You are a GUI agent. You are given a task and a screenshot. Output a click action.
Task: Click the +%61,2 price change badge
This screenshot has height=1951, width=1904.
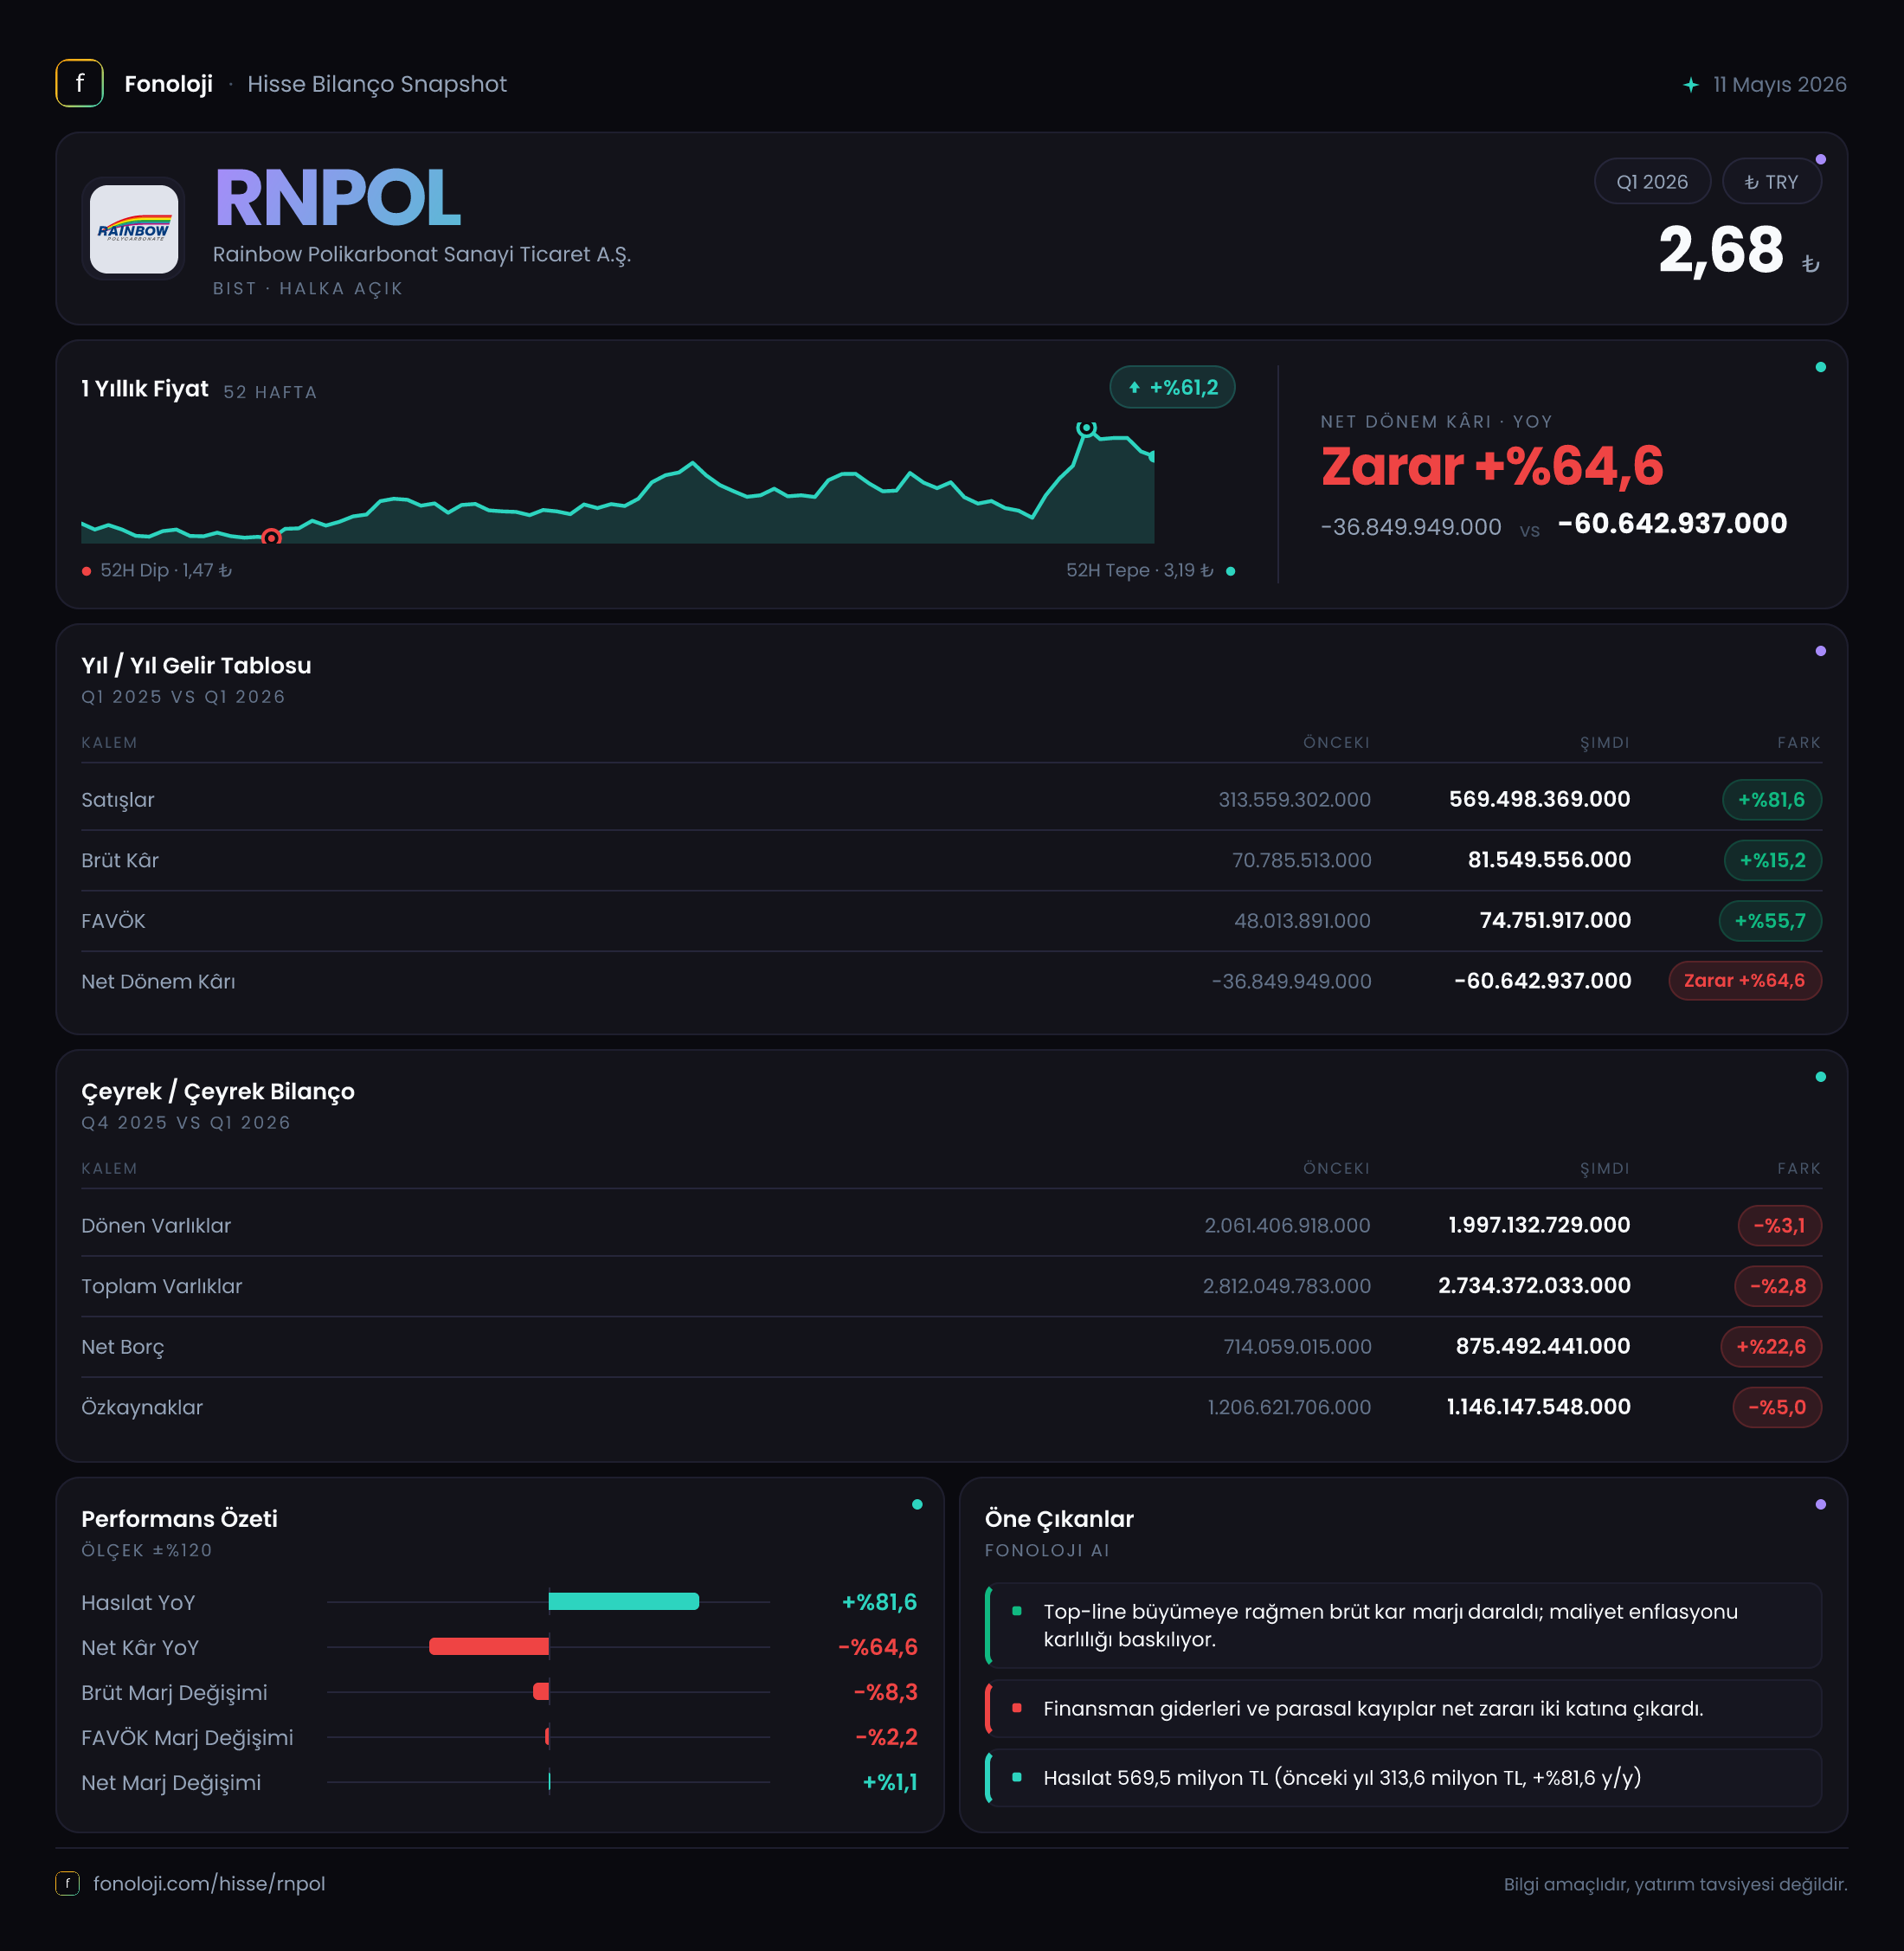[1172, 388]
